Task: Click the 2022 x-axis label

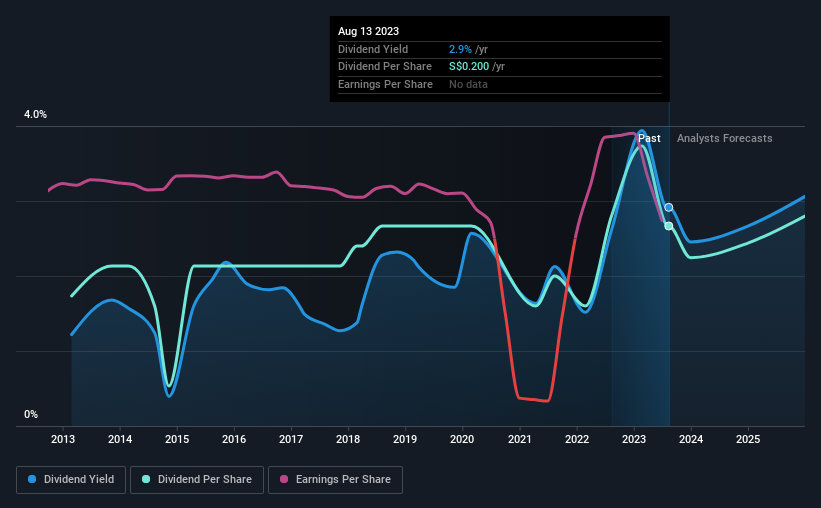Action: click(x=577, y=439)
